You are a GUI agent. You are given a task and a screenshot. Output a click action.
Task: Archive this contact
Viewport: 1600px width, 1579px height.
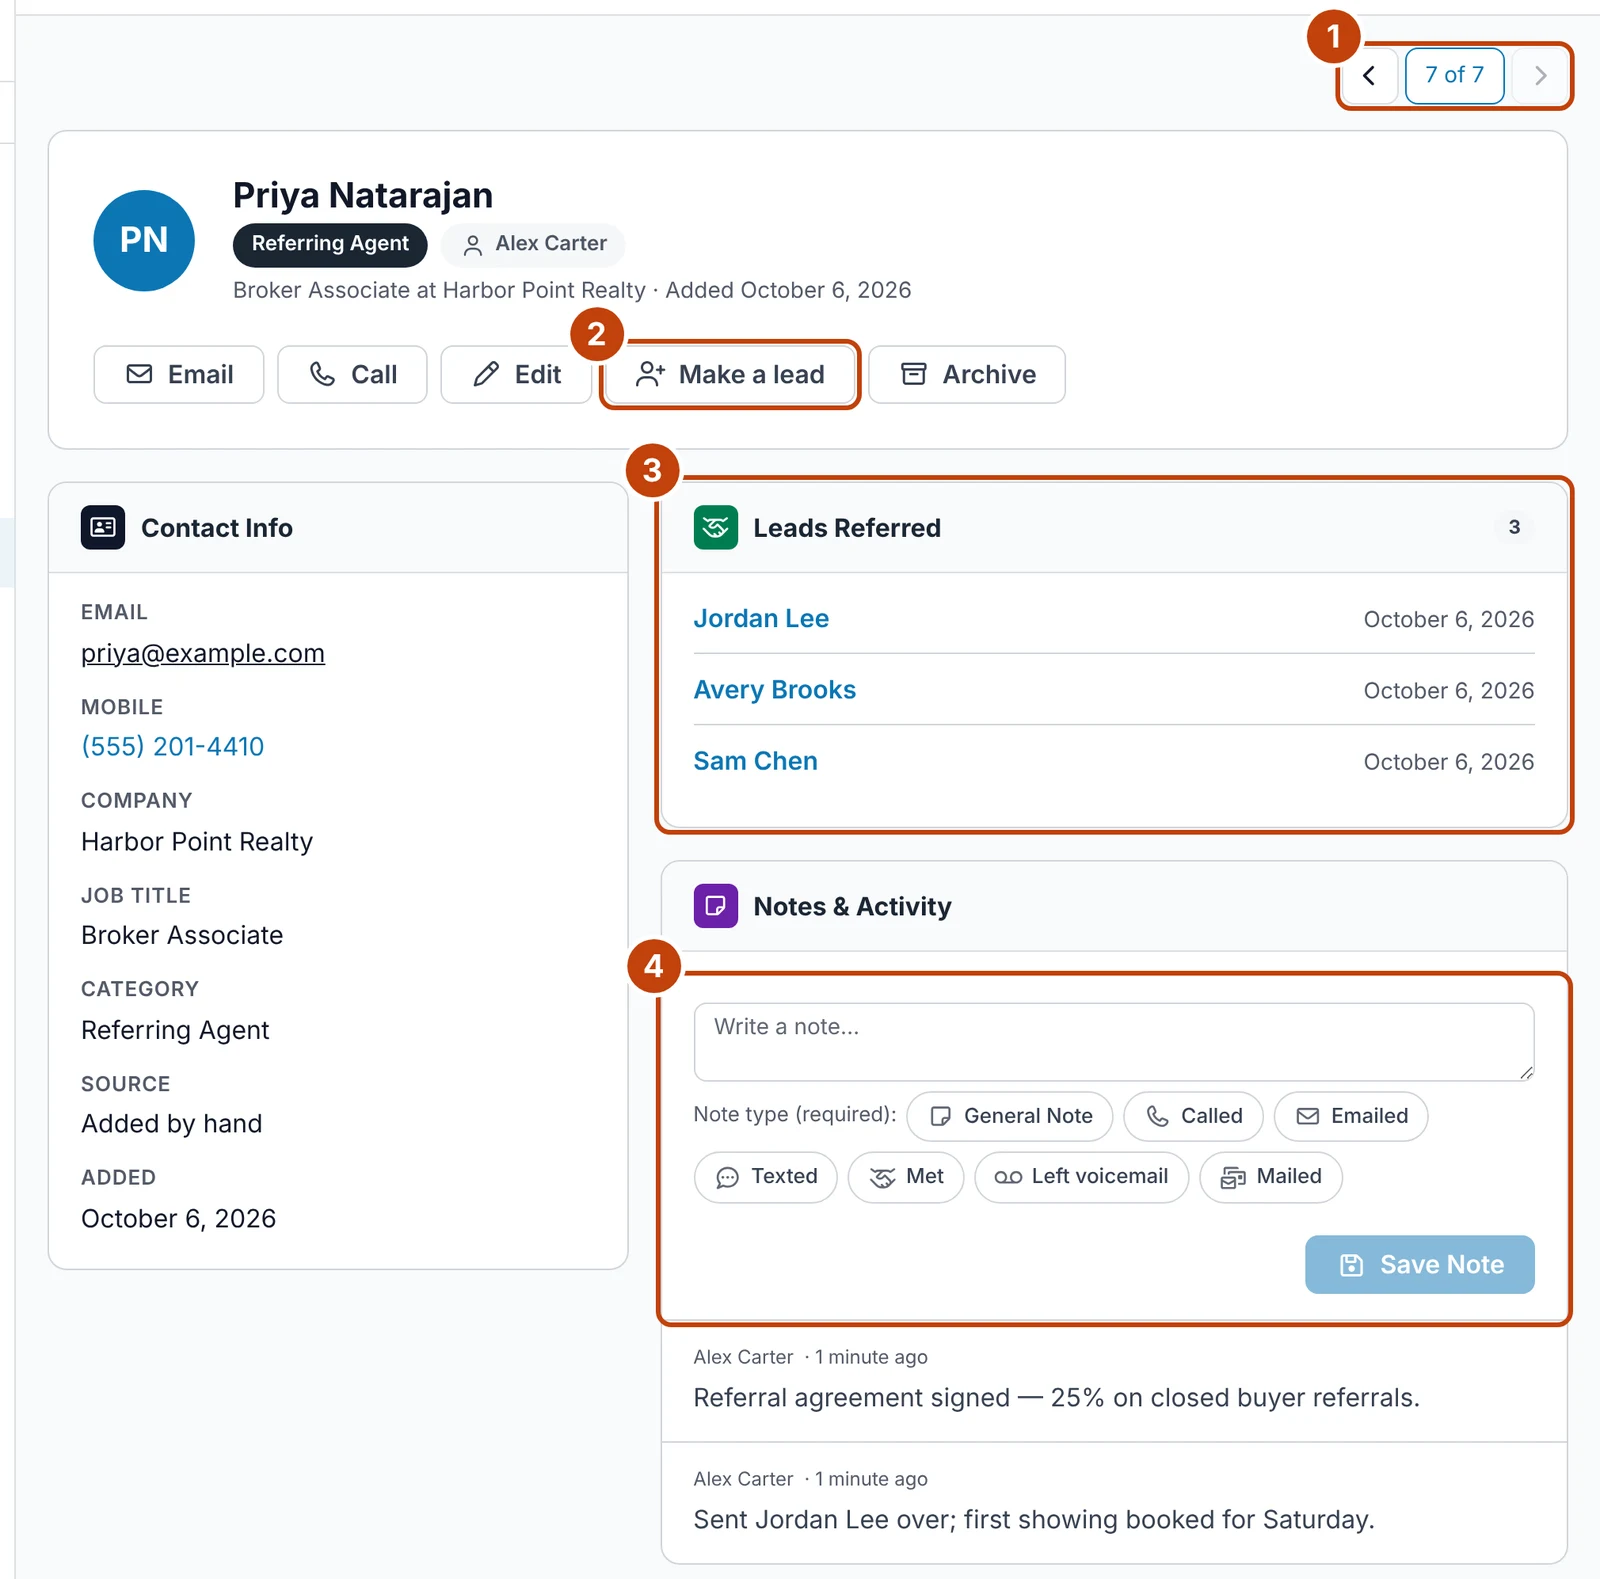(967, 375)
